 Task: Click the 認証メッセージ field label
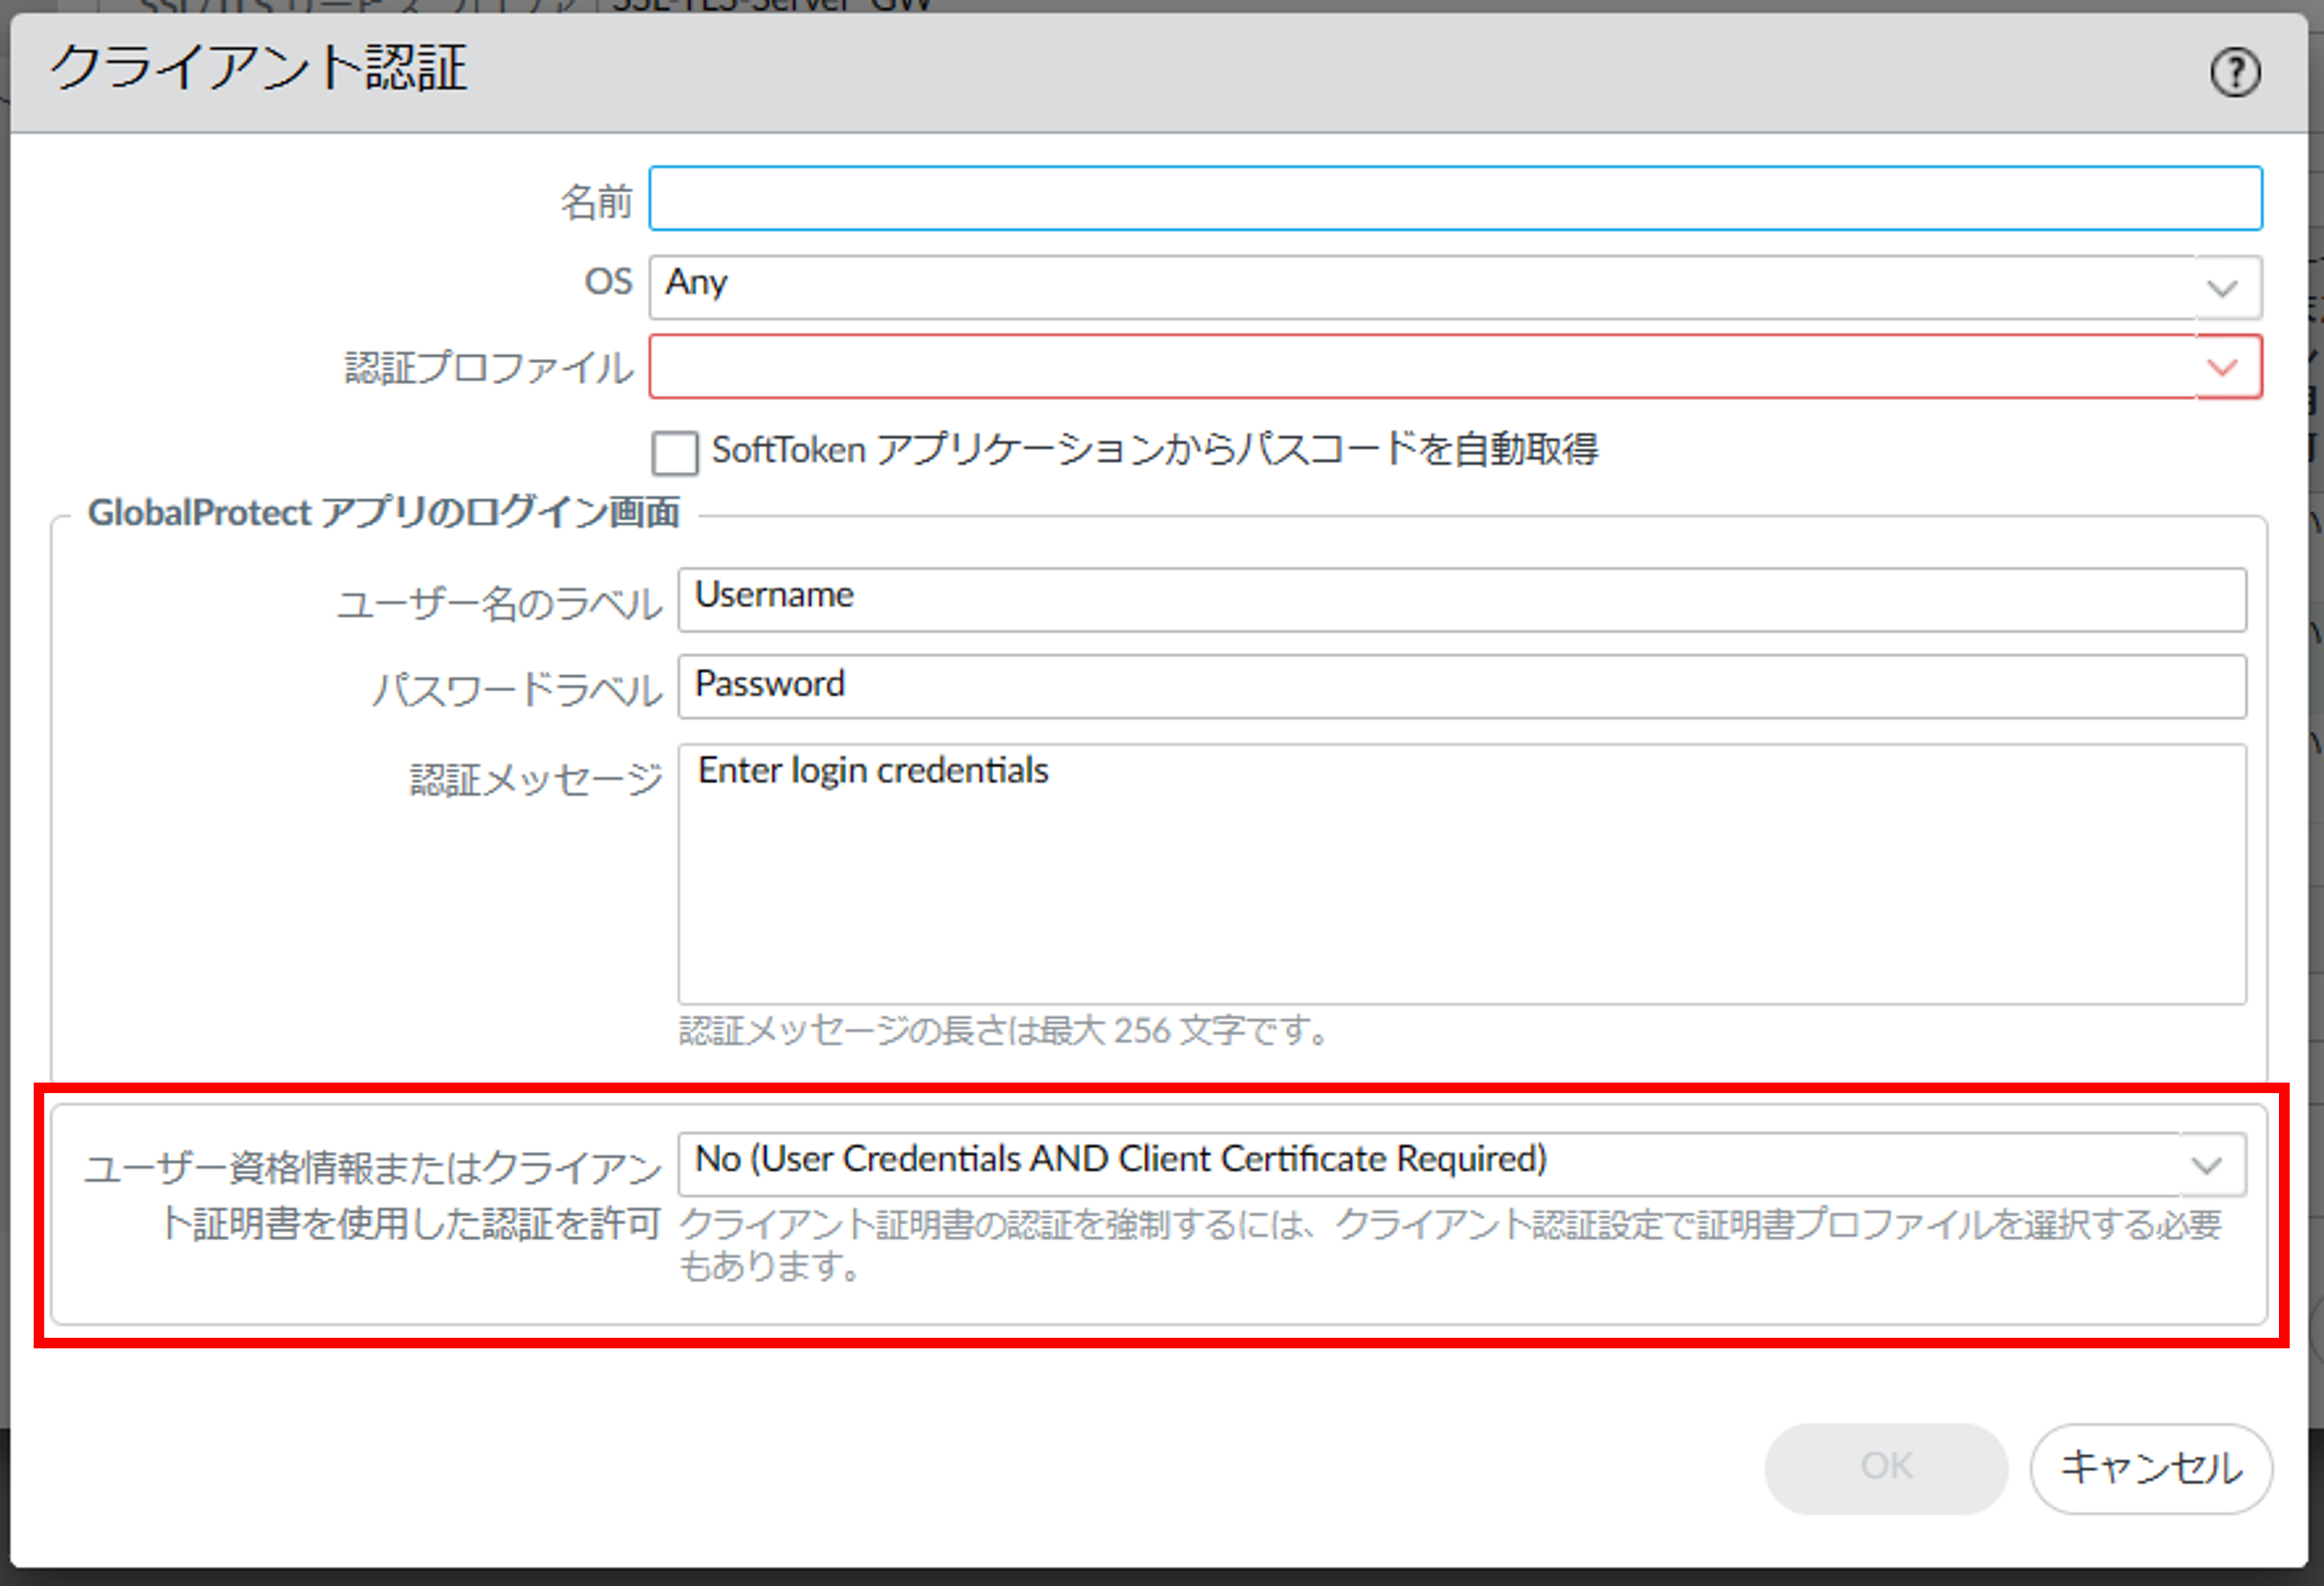tap(535, 779)
